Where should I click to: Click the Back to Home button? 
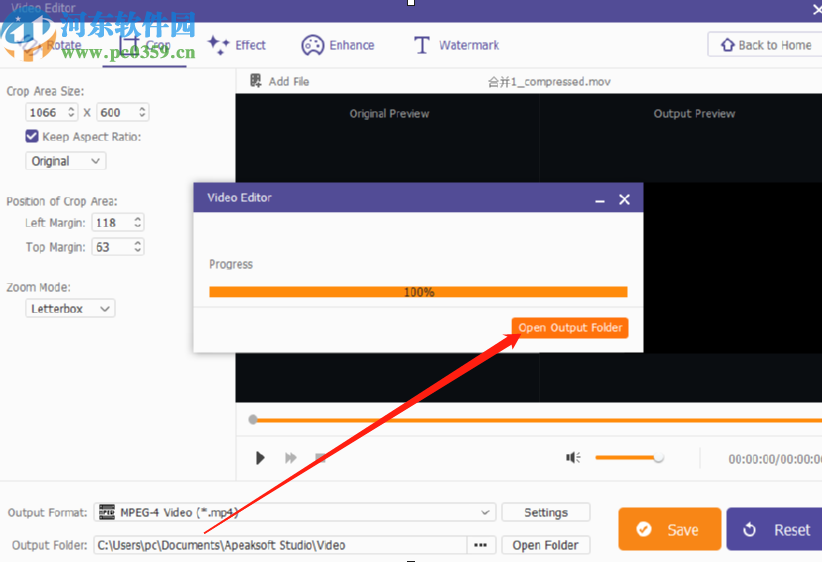pos(765,45)
